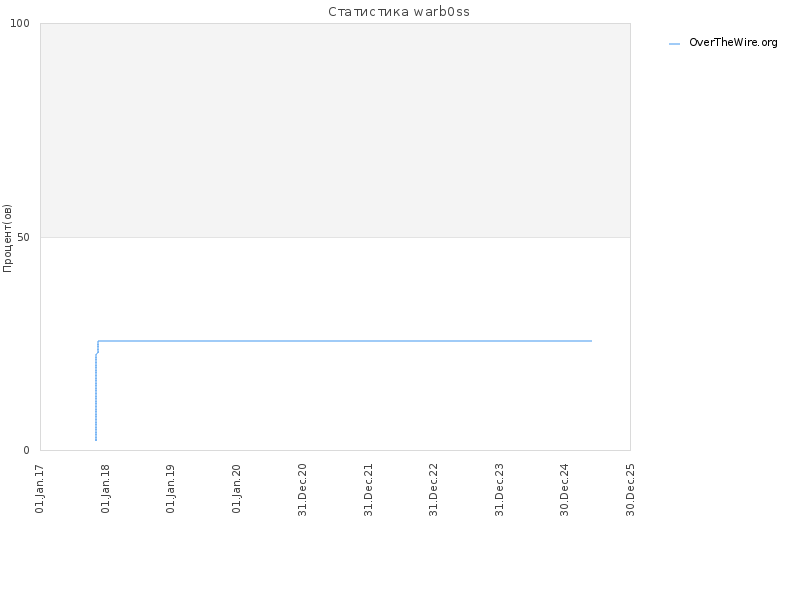This screenshot has width=800, height=600.
Task: Click the x-axis date 31.Dec.21
Action: click(x=368, y=490)
